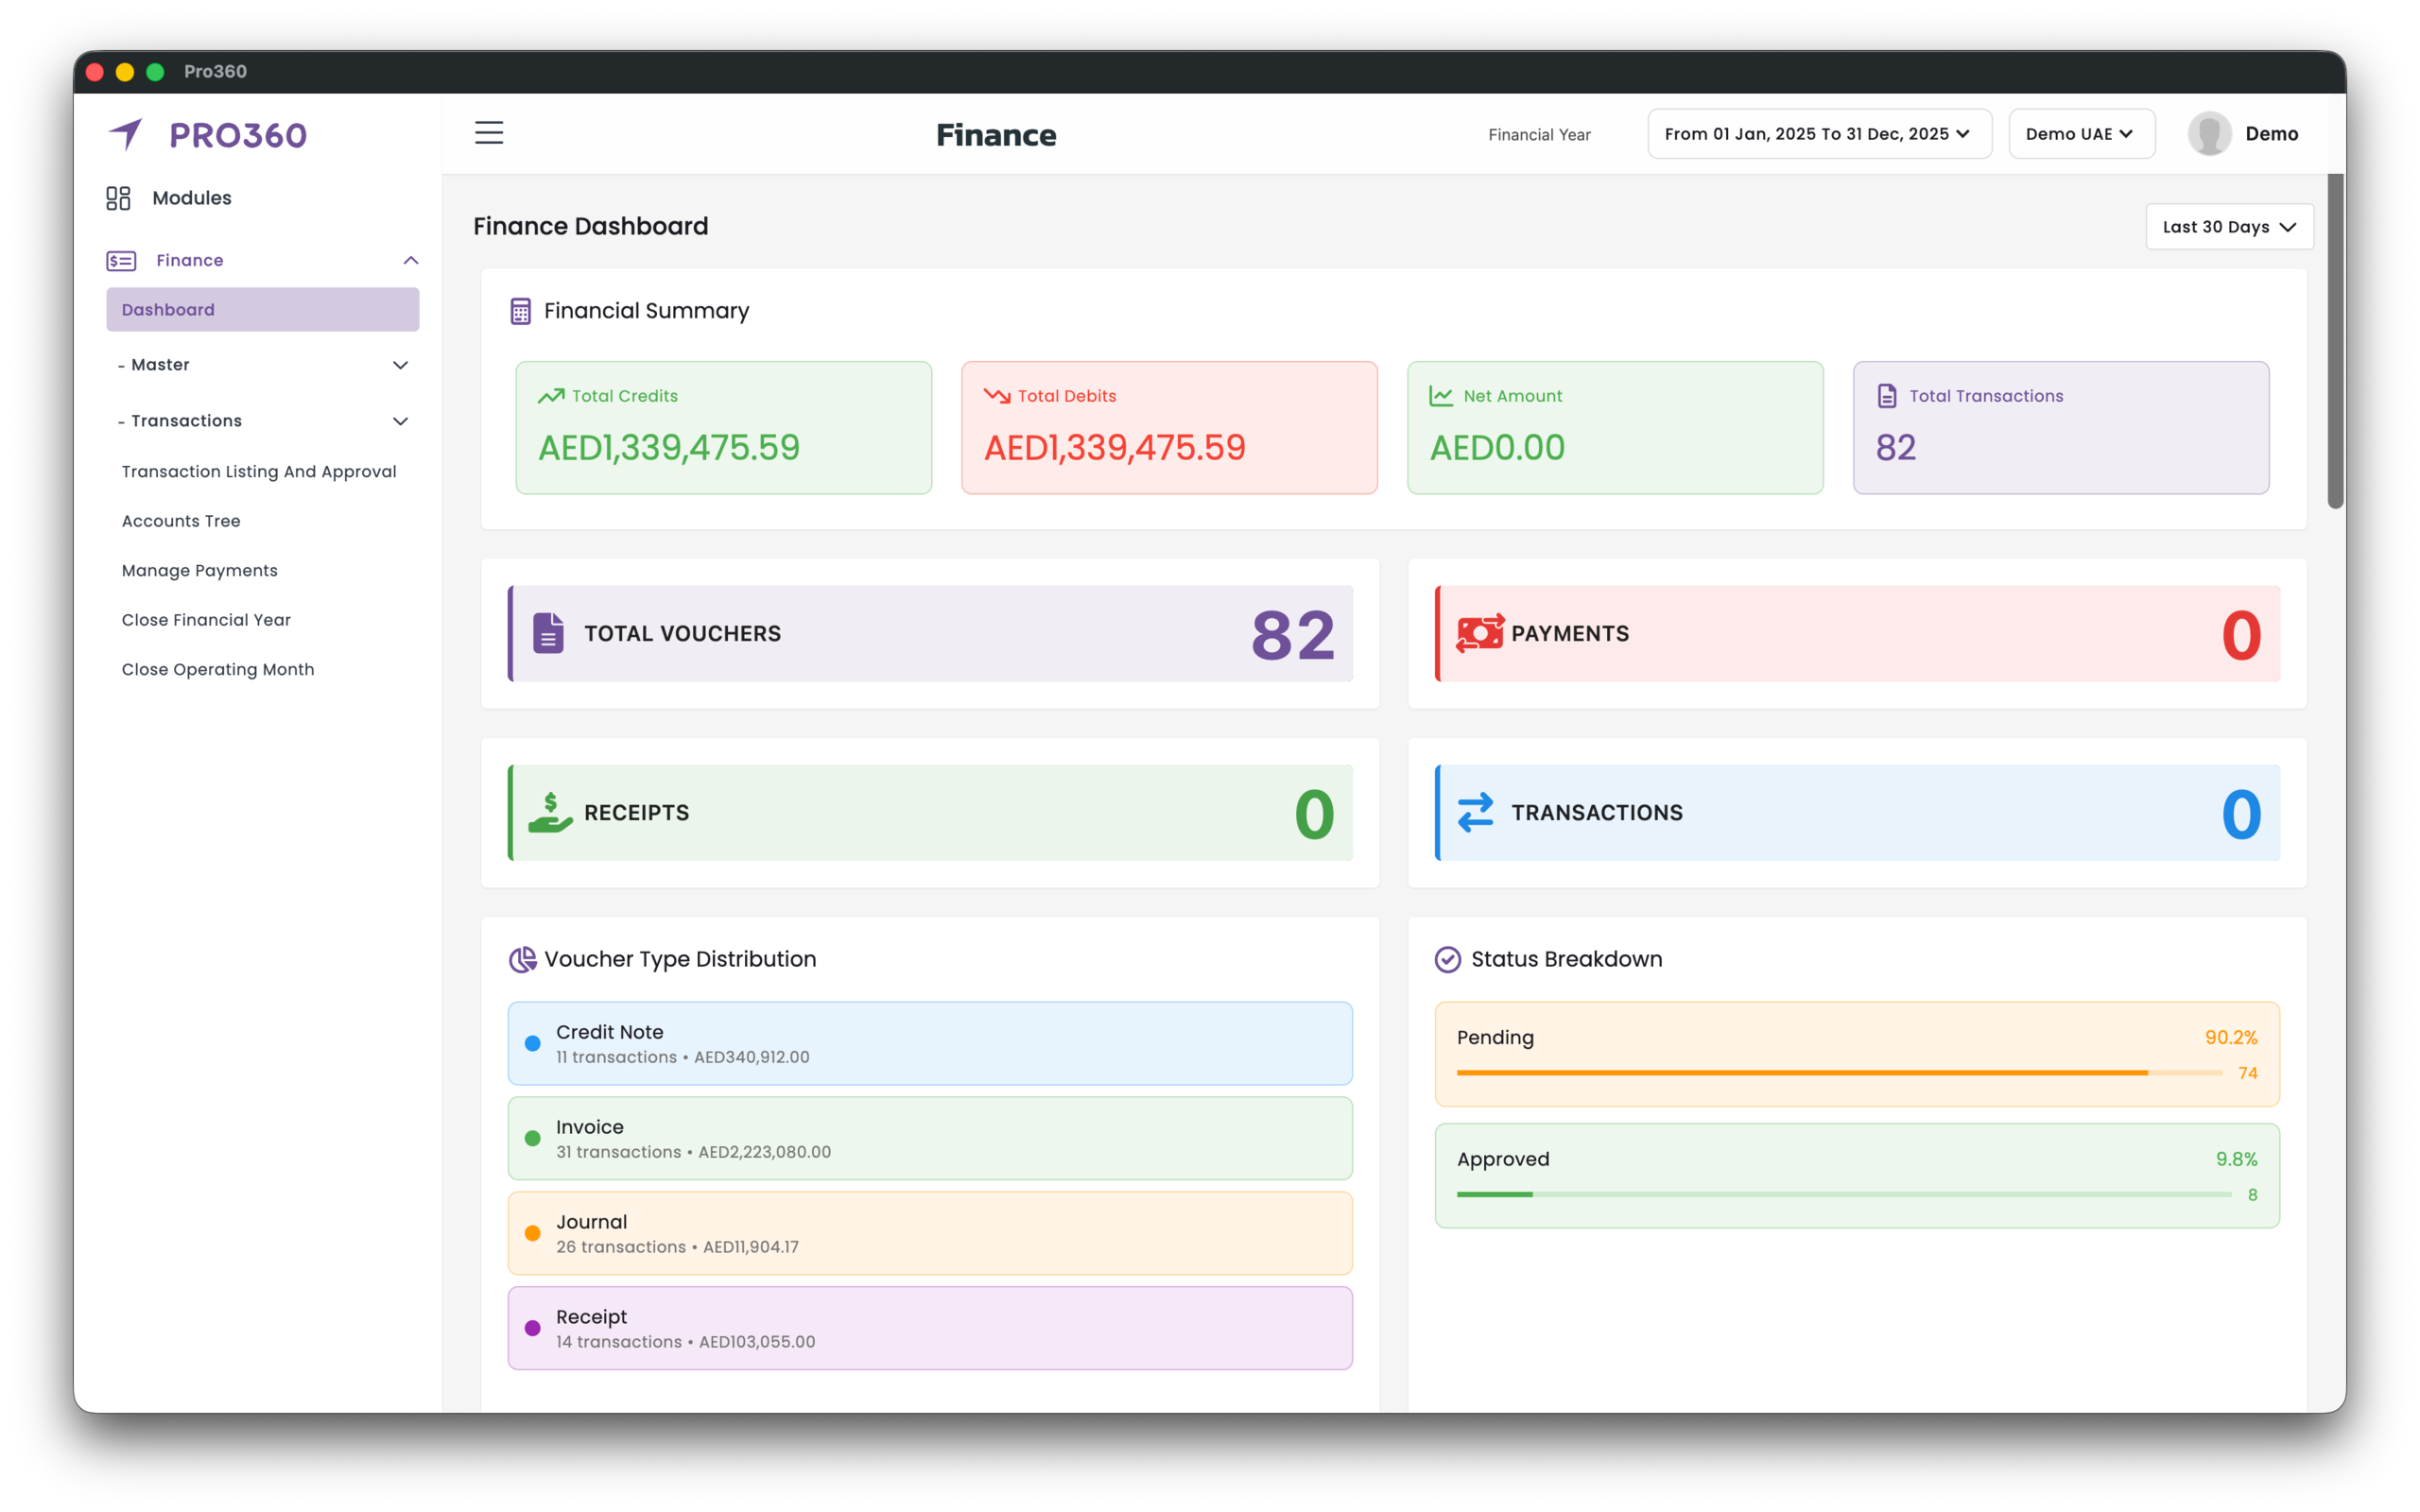This screenshot has width=2420, height=1512.
Task: Open the PAYMENTS card
Action: 1858,633
